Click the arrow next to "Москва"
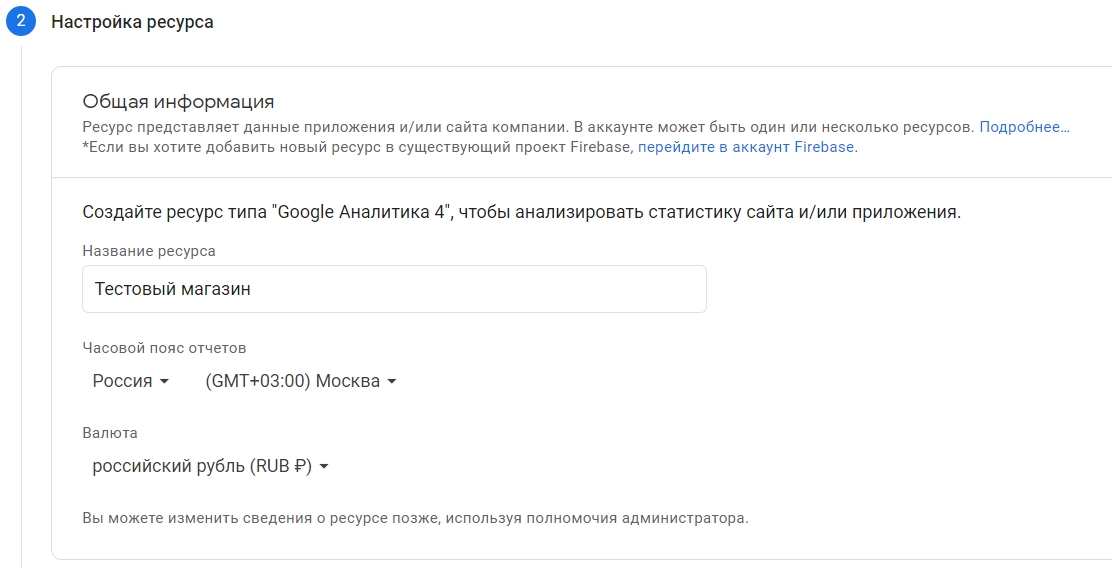The height and width of the screenshot is (567, 1112). 392,381
